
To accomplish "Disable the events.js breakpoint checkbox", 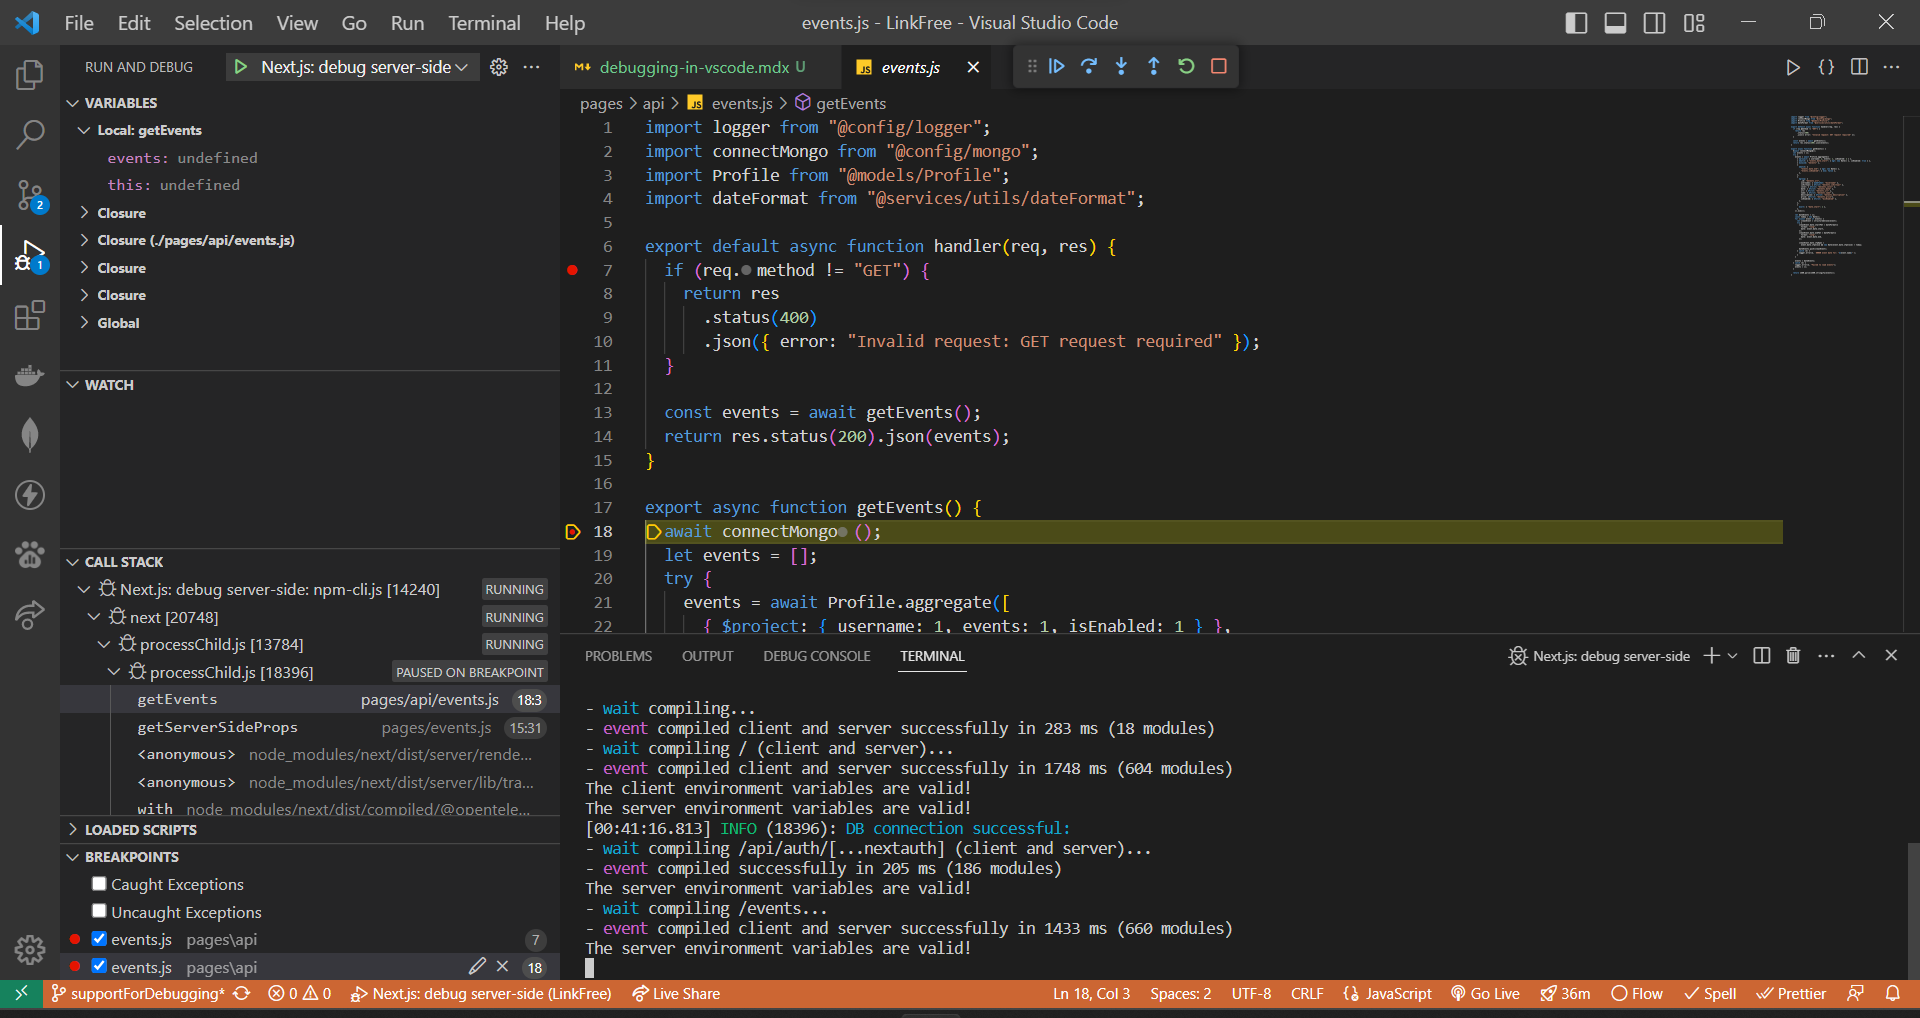I will coord(99,939).
